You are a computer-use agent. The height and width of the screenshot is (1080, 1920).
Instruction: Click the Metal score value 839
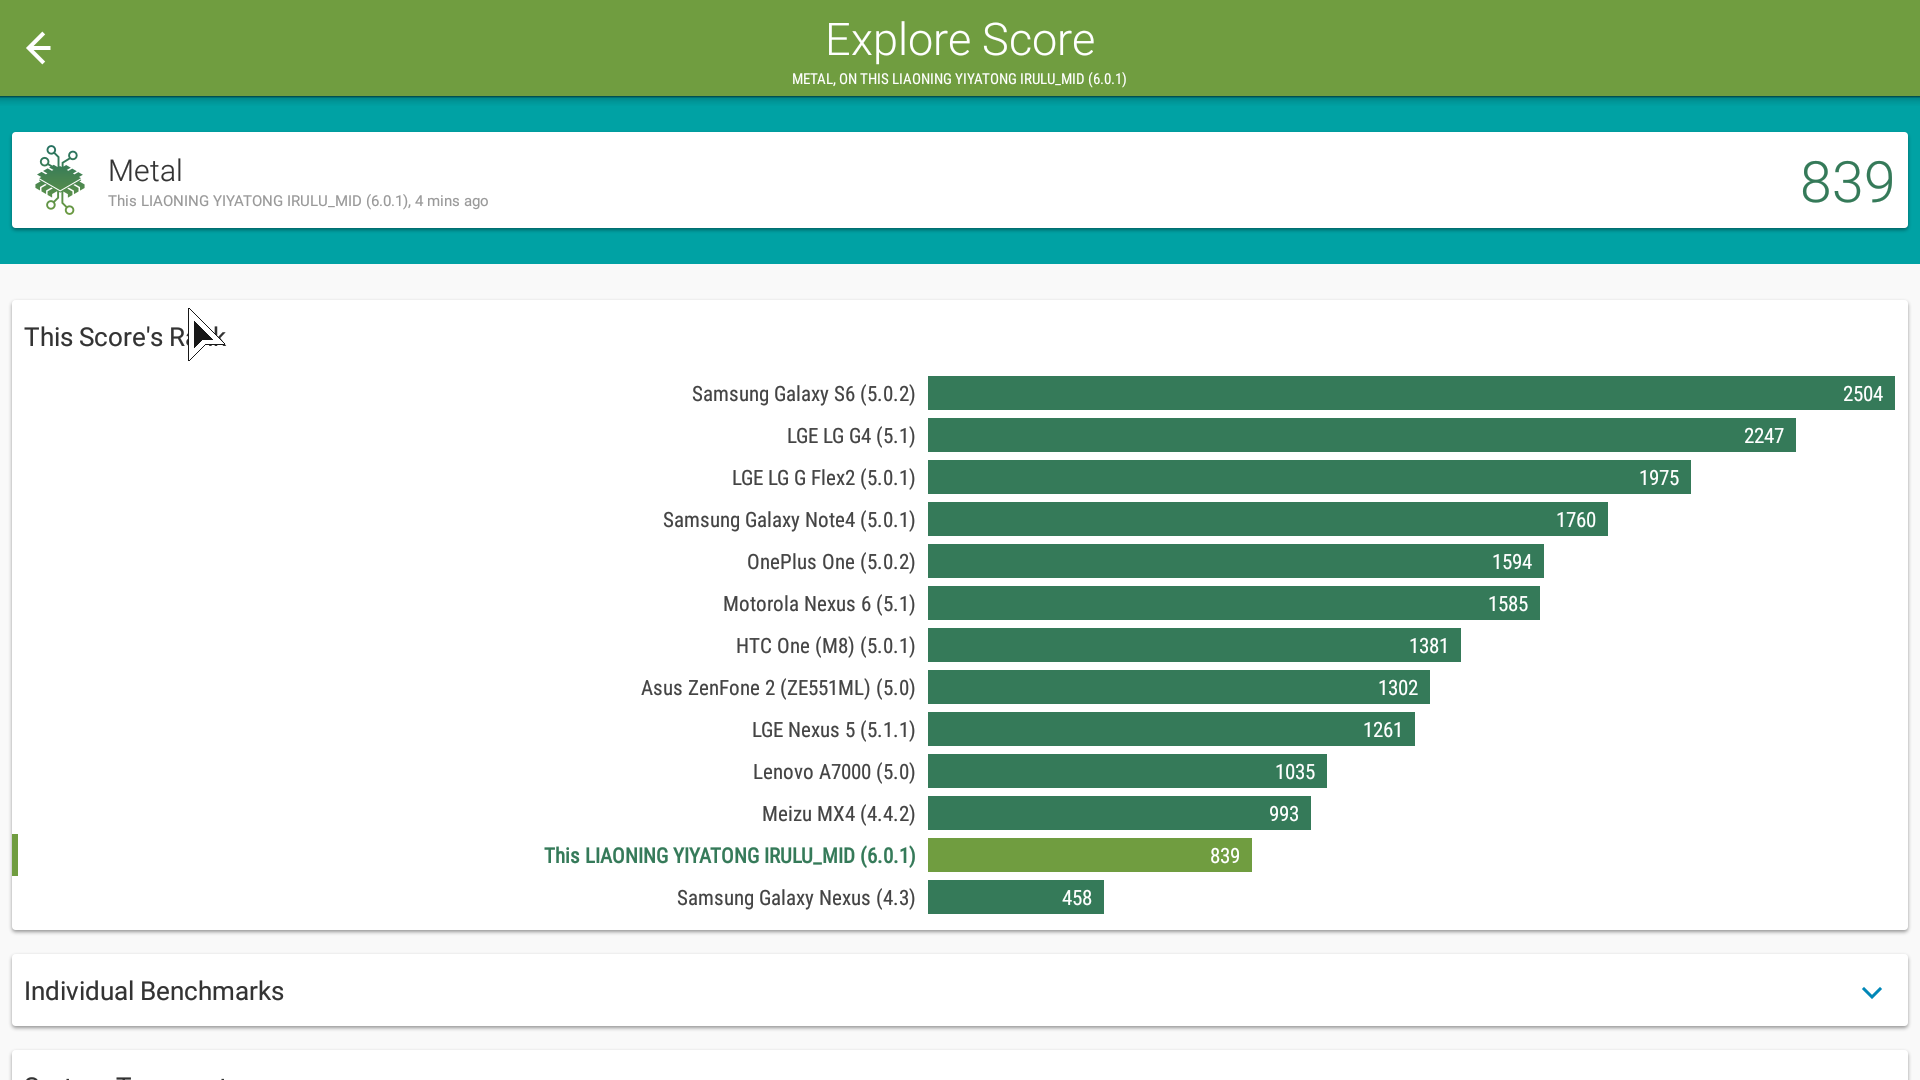pyautogui.click(x=1847, y=182)
